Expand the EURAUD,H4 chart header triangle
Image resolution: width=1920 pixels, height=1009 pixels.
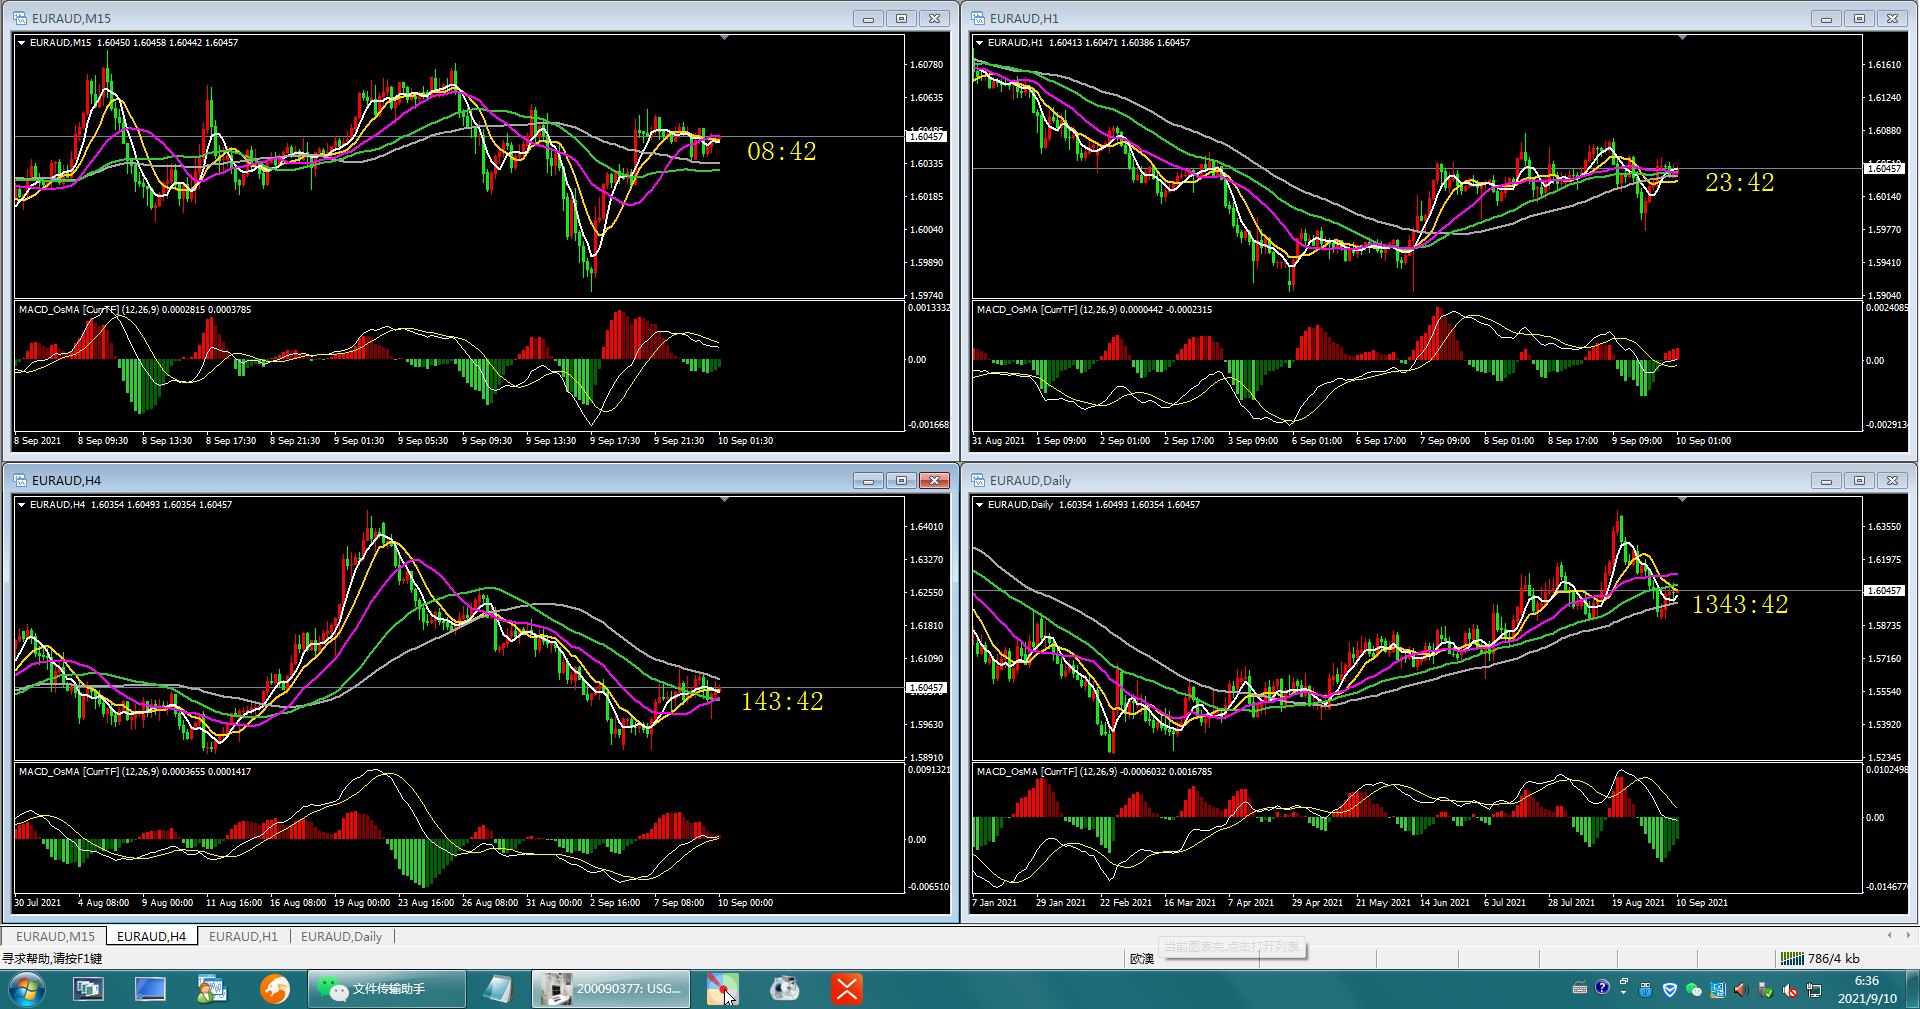[x=21, y=505]
